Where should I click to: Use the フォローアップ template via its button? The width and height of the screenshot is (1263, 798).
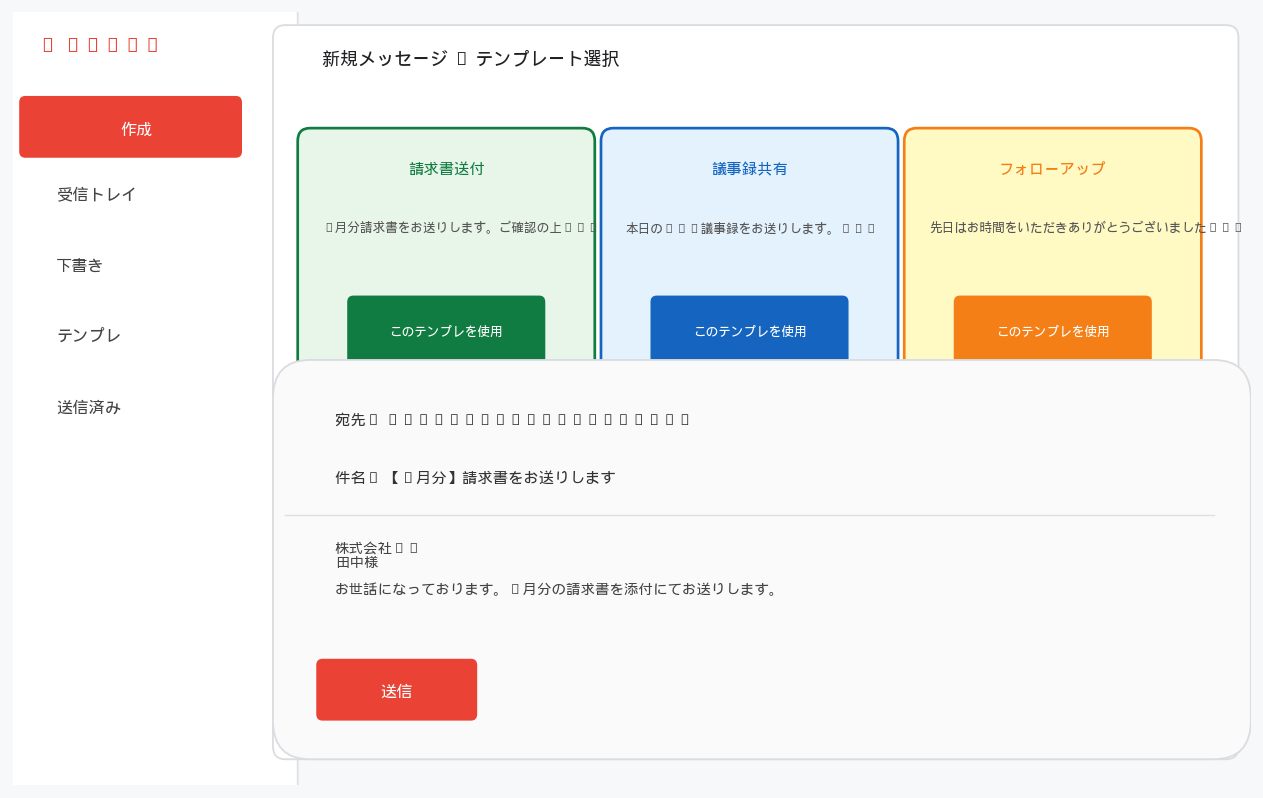pyautogui.click(x=1052, y=331)
